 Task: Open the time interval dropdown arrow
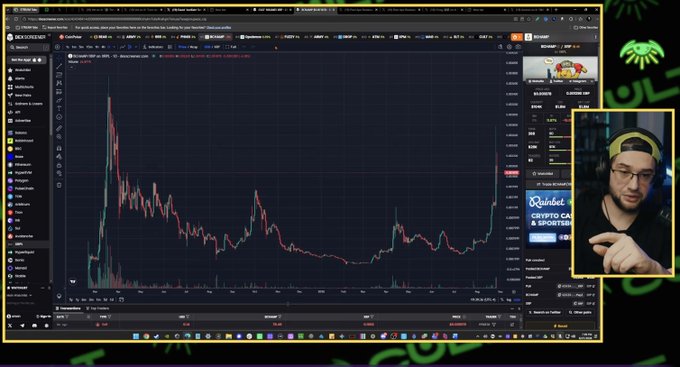pos(114,47)
